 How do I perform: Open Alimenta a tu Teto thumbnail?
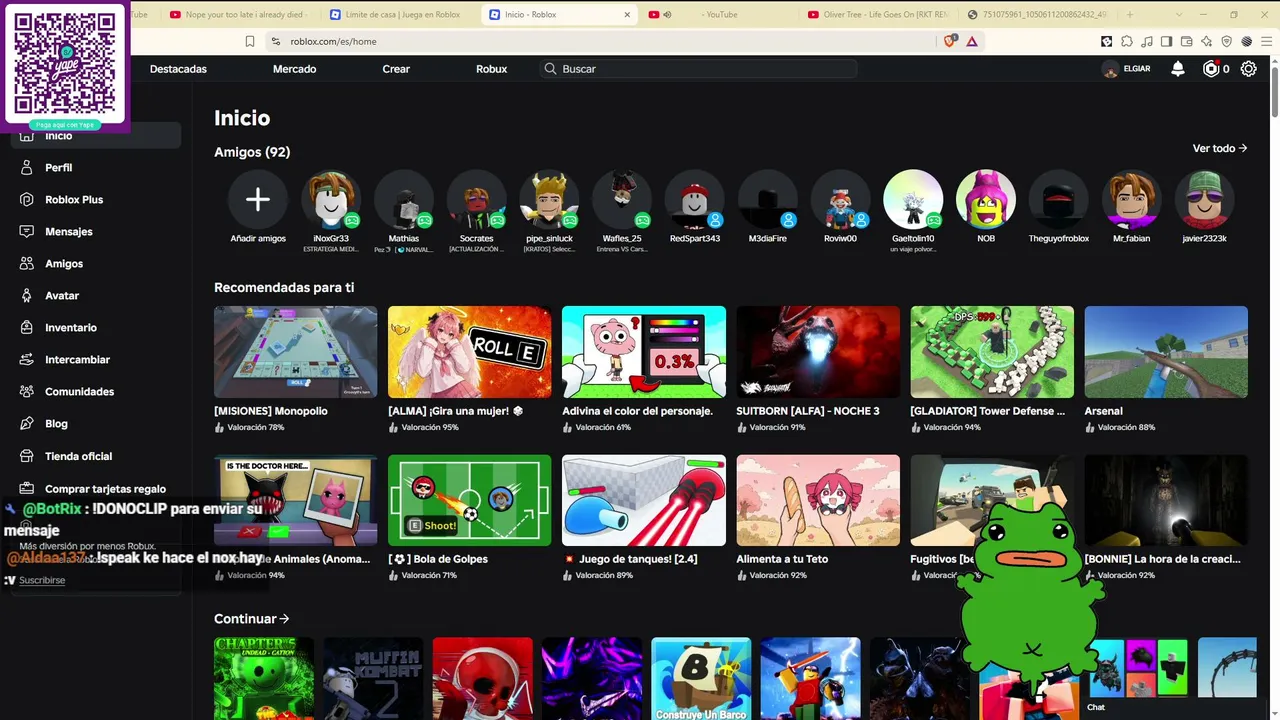point(818,500)
